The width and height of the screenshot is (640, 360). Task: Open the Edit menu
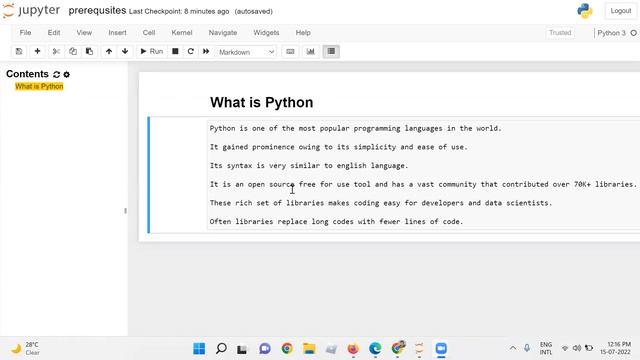(x=53, y=33)
